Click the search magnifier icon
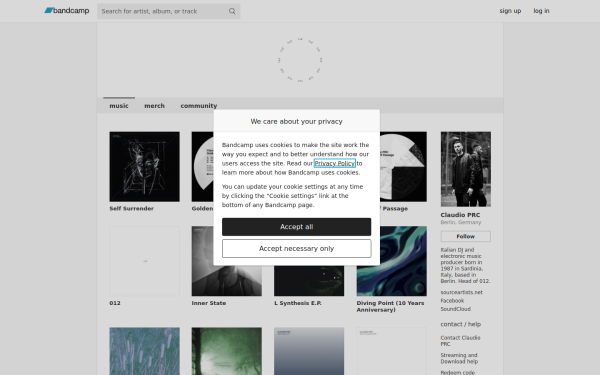The image size is (600, 375). [232, 11]
